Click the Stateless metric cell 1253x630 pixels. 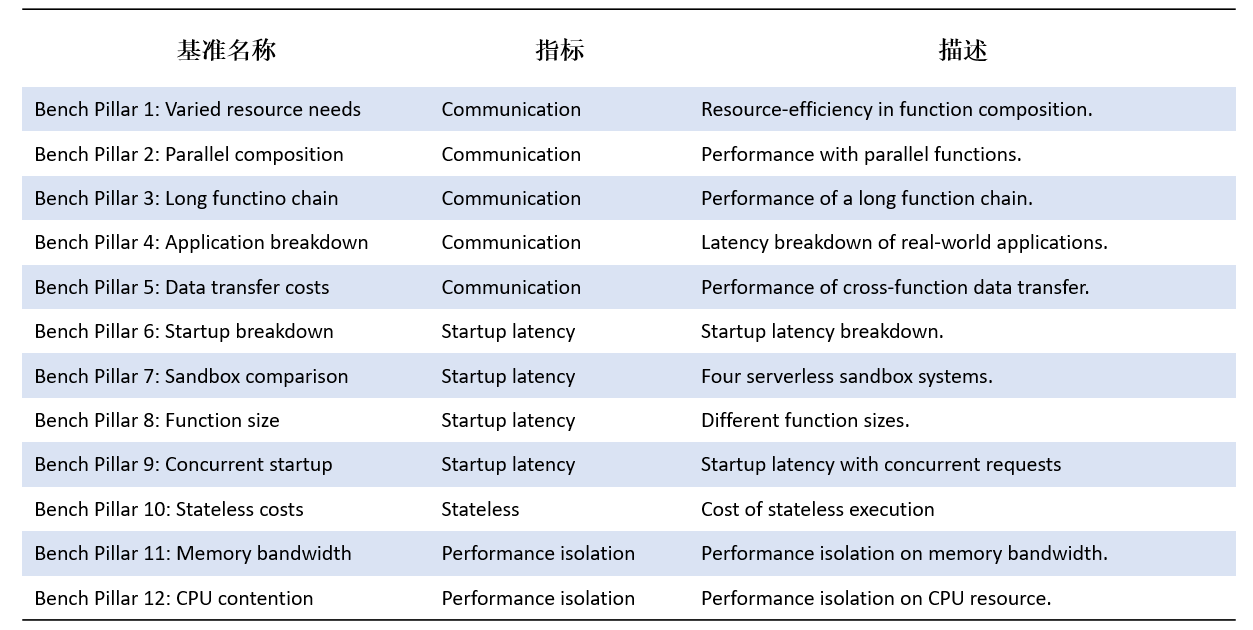pos(480,510)
